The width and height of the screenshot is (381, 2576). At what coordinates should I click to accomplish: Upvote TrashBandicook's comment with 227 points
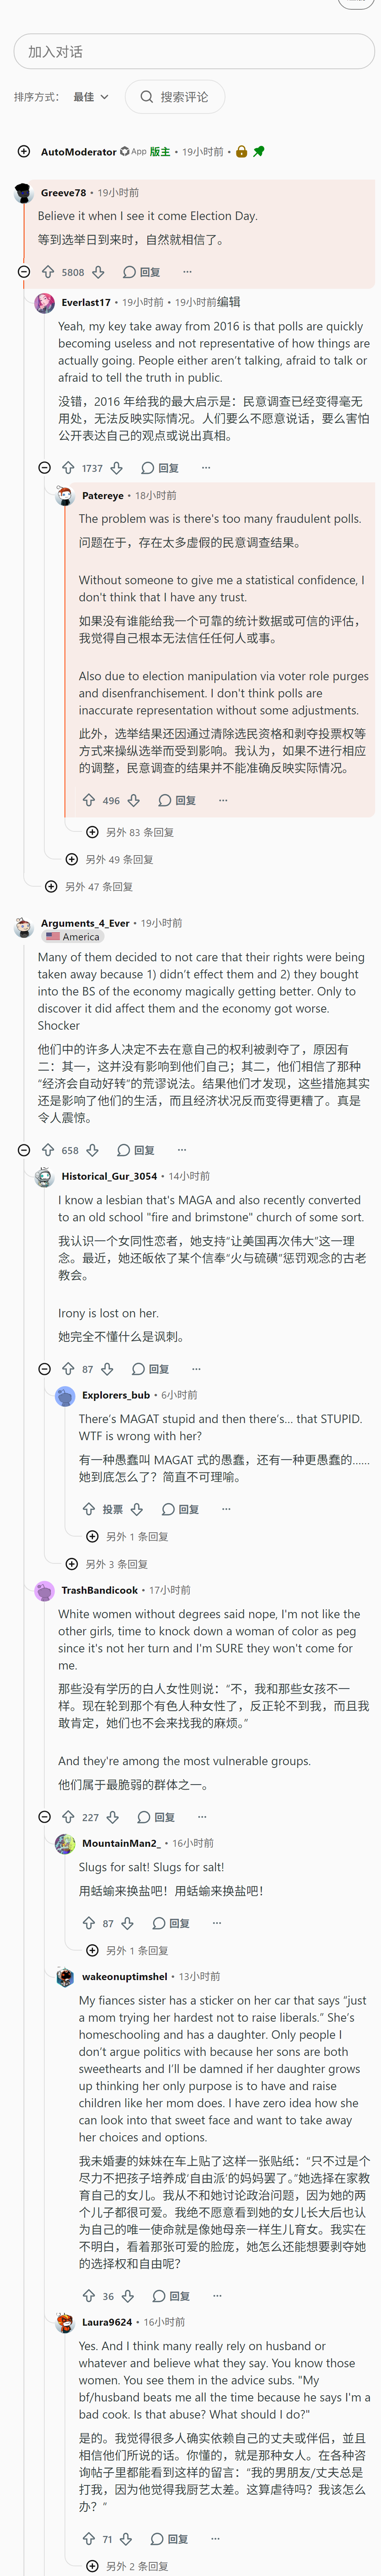tap(68, 1817)
